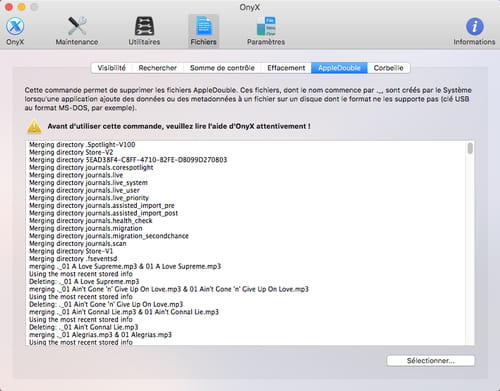Click log line 'Merging directory Store-V2'
Screen dimensions: 500x391
[x=71, y=152]
